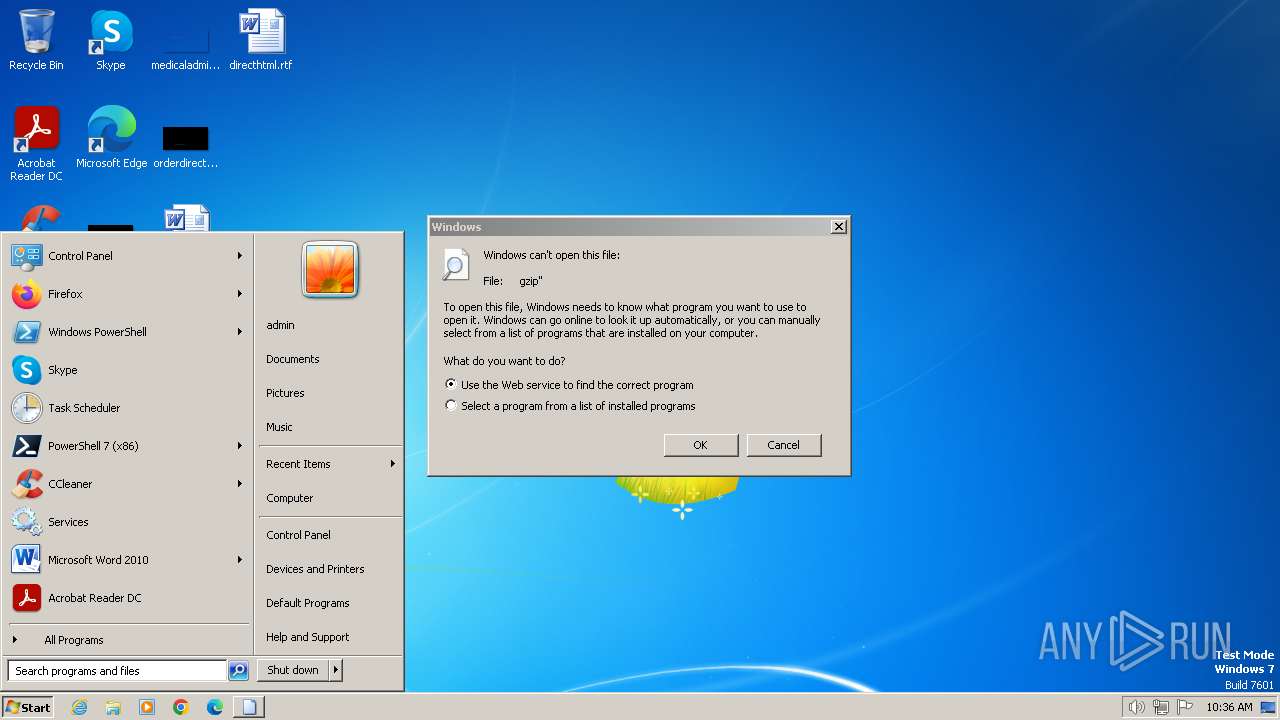Open Computer from the Start menu
This screenshot has height=720, width=1280.
(x=290, y=498)
